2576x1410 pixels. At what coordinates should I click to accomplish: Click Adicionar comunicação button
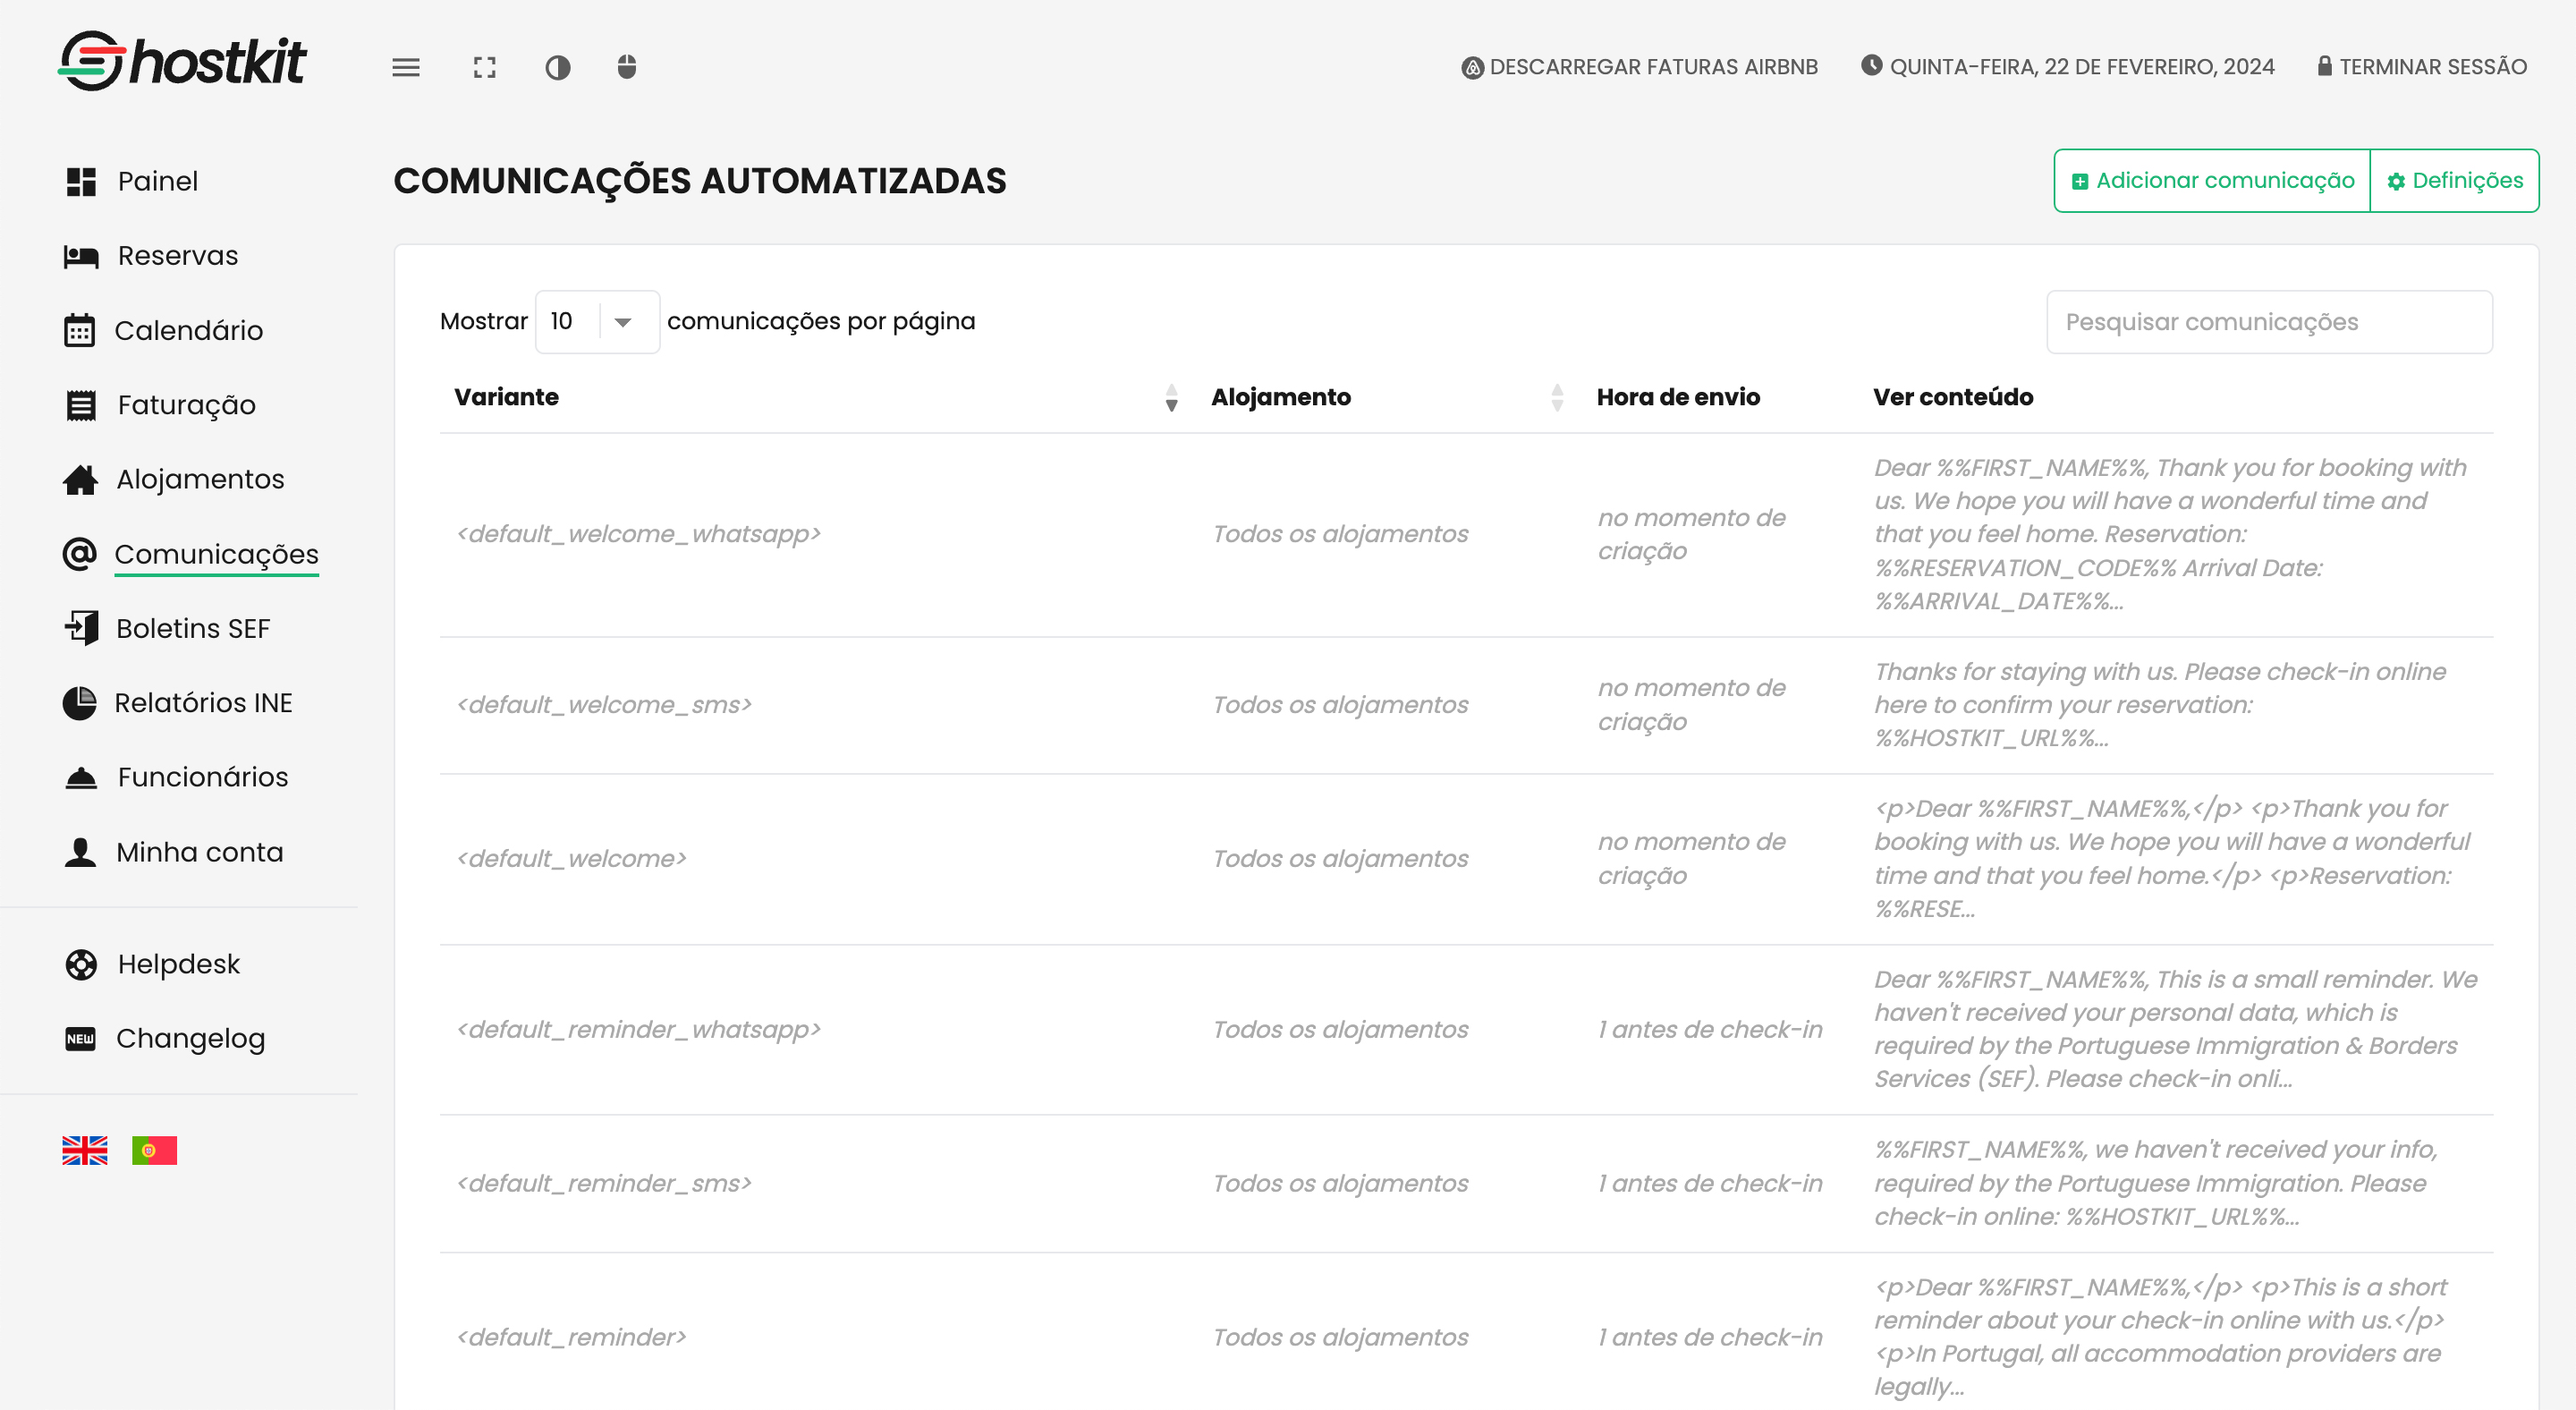2212,181
